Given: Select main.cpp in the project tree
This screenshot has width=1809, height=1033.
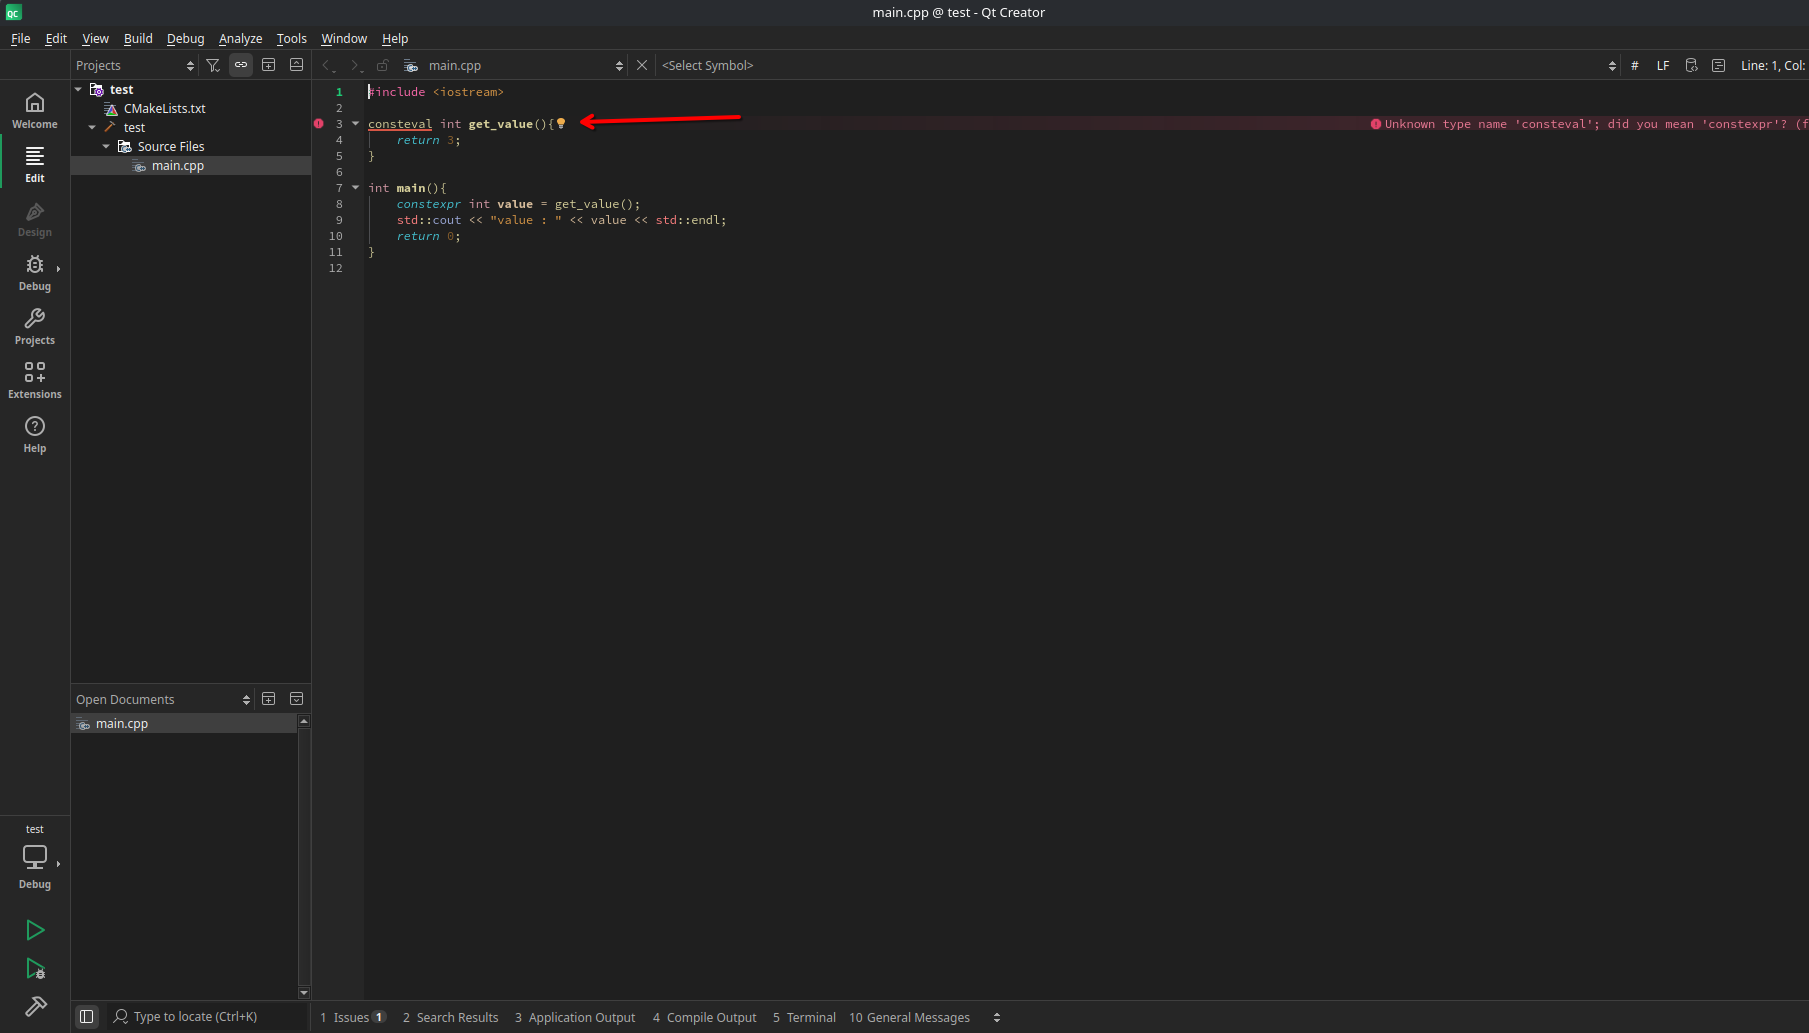Looking at the screenshot, I should (178, 165).
